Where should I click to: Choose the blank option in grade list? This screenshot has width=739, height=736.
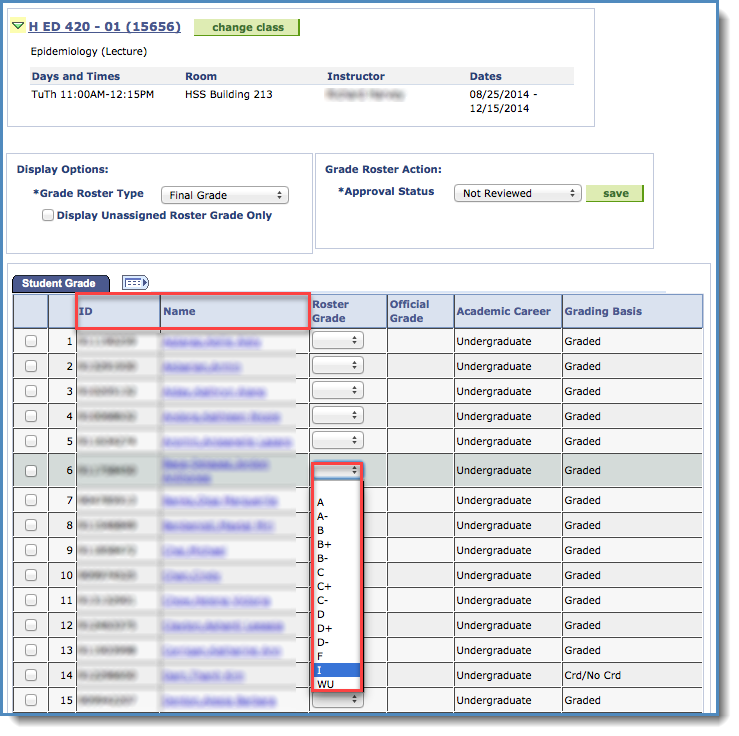[x=337, y=488]
